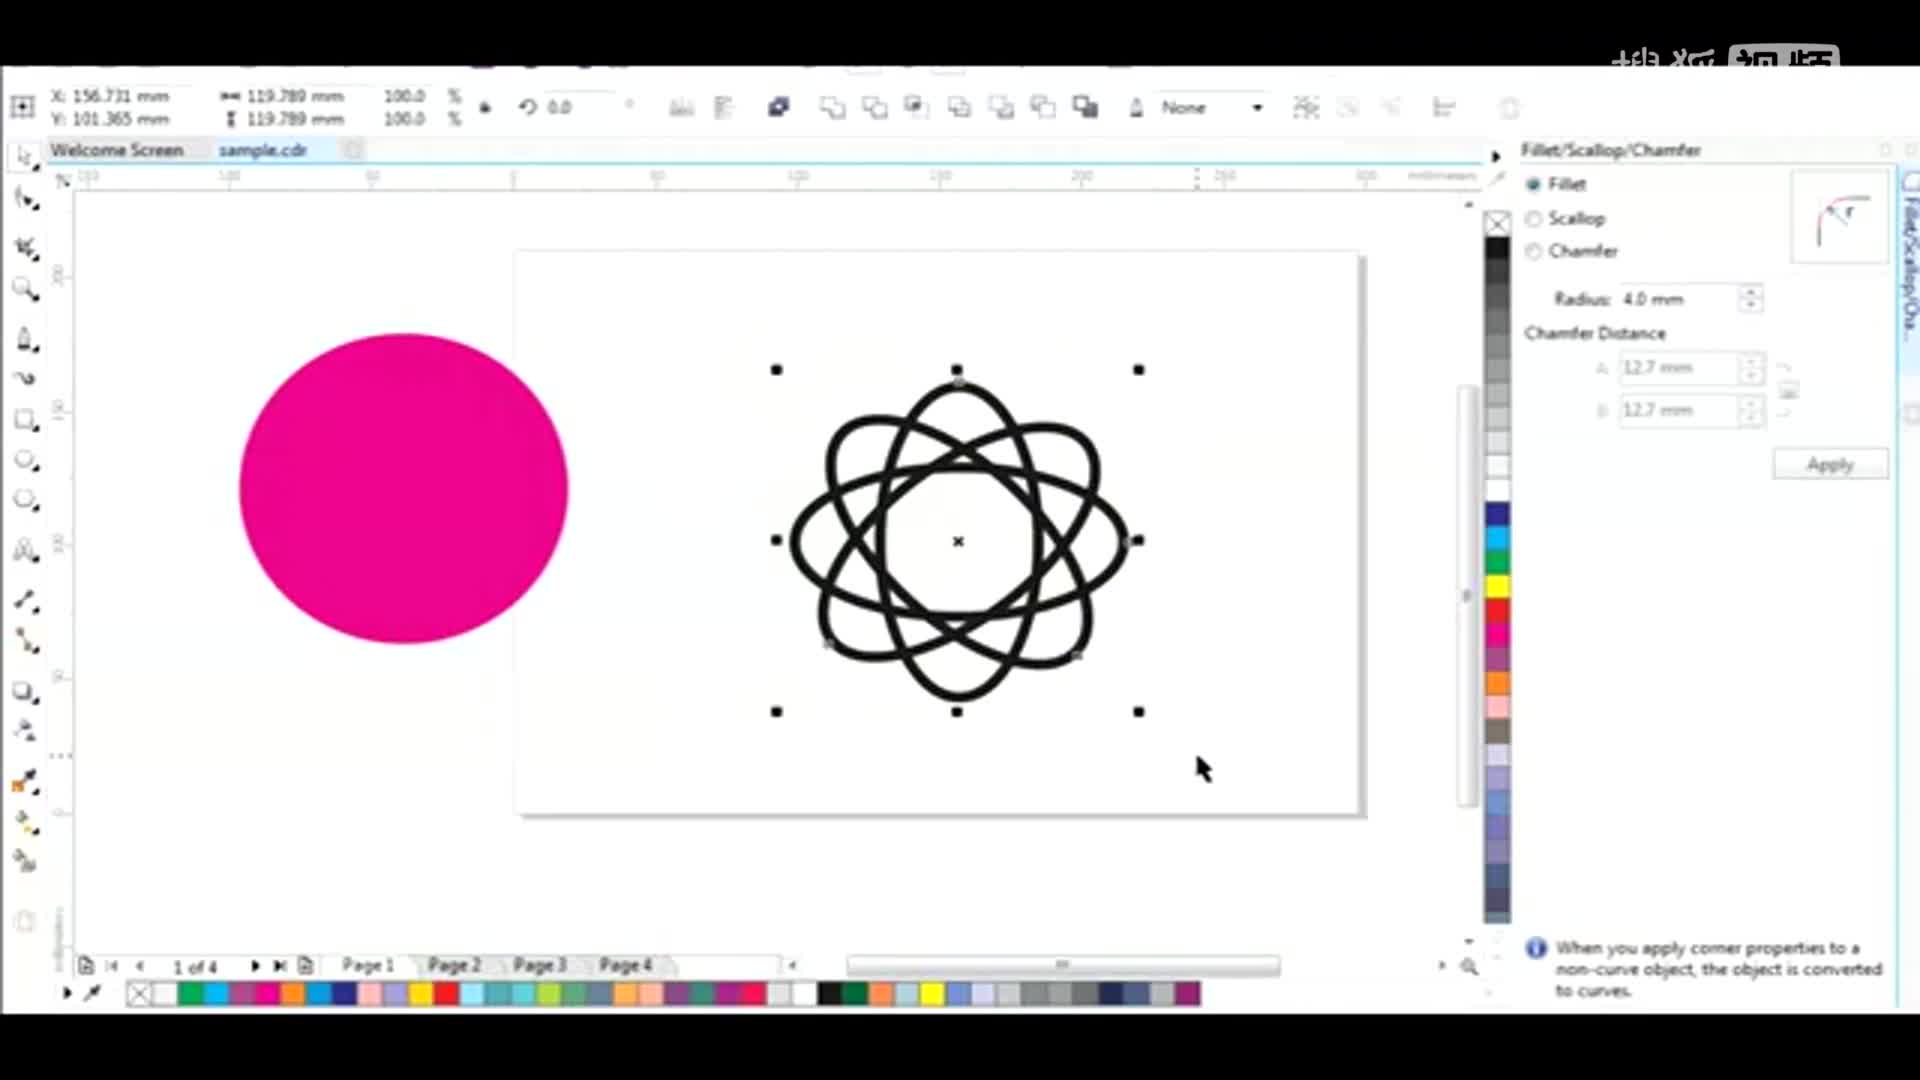Click the Apply button

pos(1830,464)
